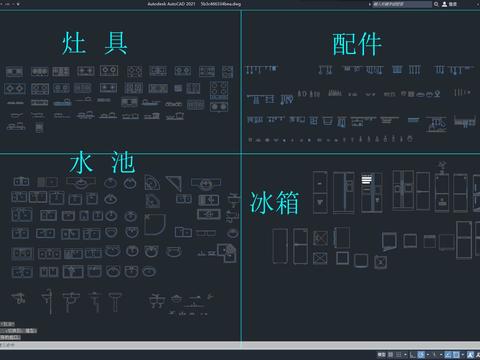Click the user account sign-in icon

click(x=444, y=4)
